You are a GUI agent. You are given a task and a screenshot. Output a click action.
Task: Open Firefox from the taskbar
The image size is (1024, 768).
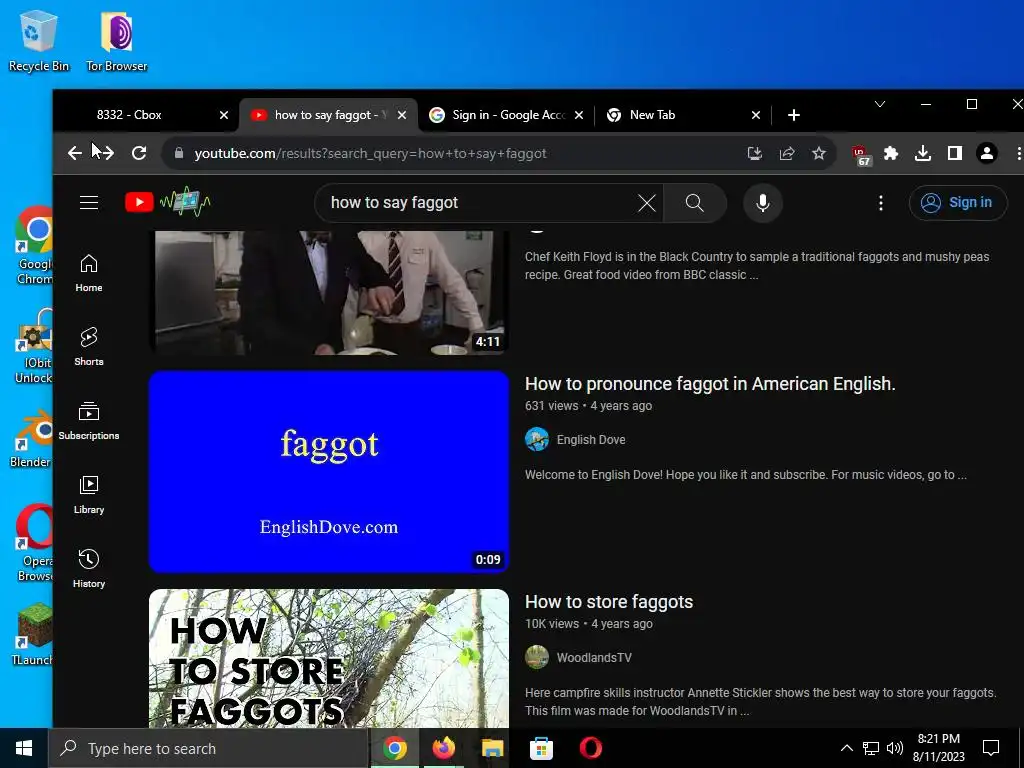coord(443,748)
